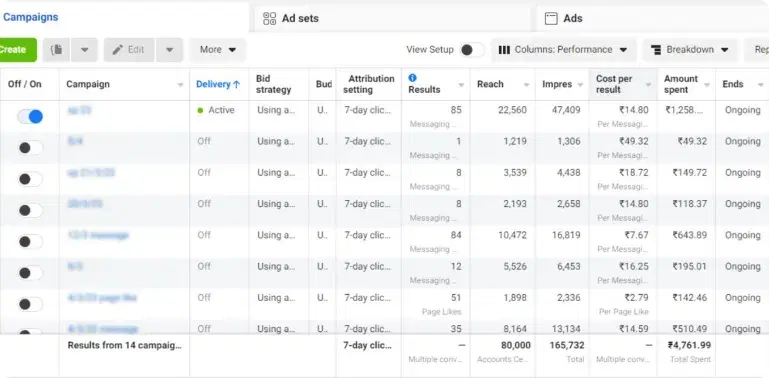Open the Cost per result column dropdown
The width and height of the screenshot is (769, 378).
[648, 85]
